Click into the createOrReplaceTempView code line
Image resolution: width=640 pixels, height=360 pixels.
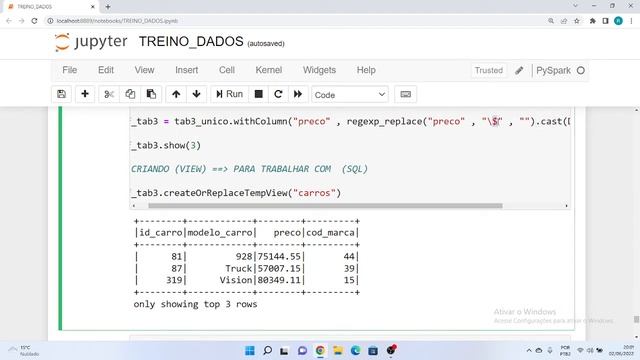pyautogui.click(x=236, y=193)
